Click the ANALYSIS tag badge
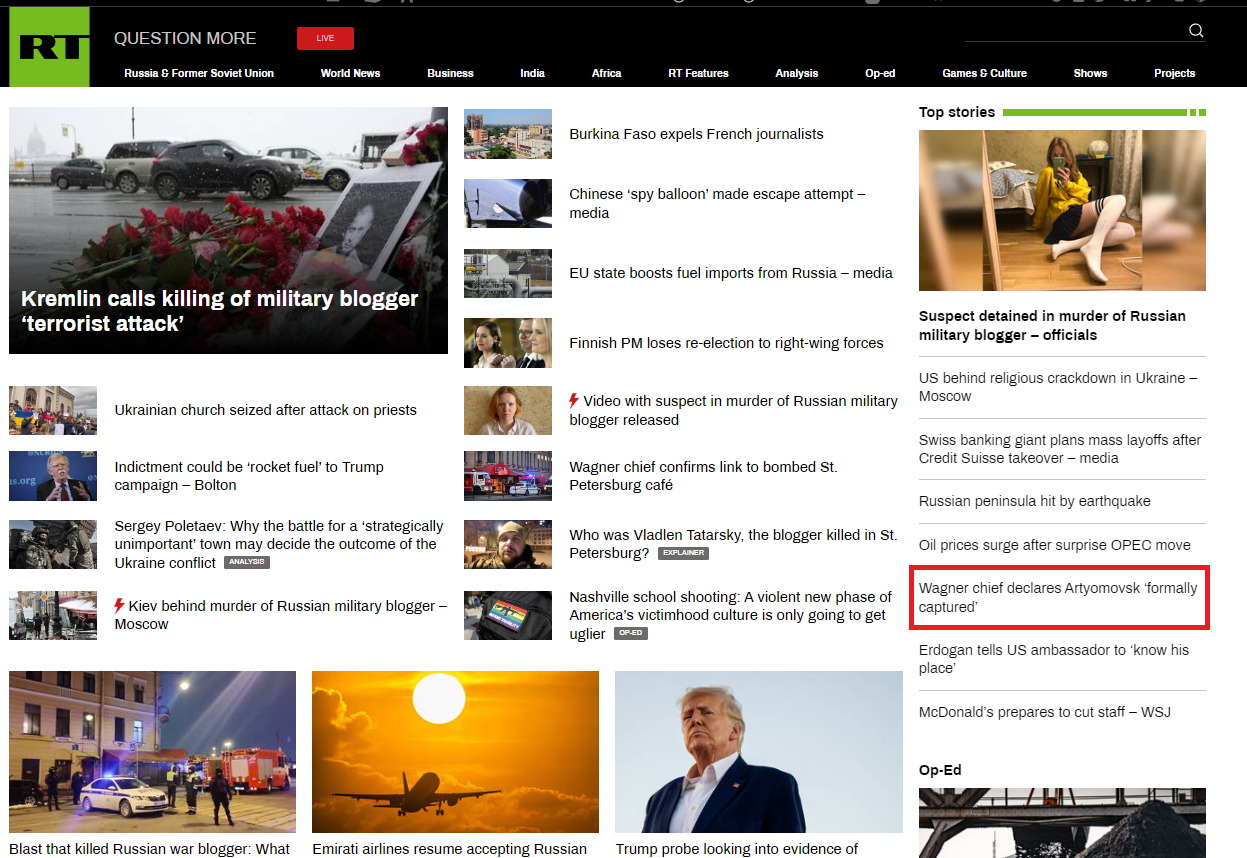The width and height of the screenshot is (1247, 858). 247,562
